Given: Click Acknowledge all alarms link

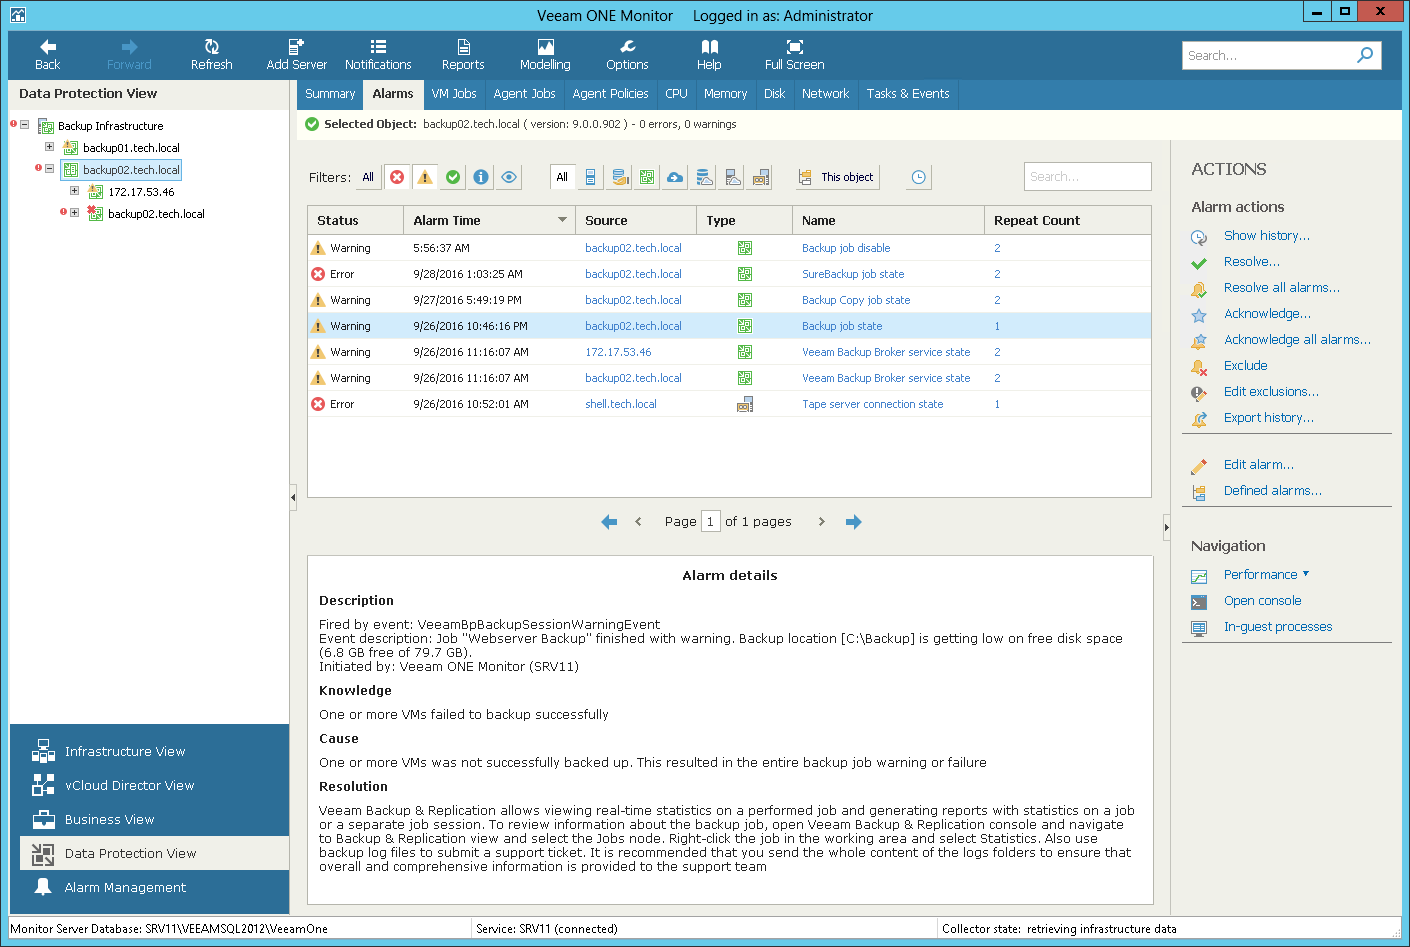Looking at the screenshot, I should (1297, 340).
